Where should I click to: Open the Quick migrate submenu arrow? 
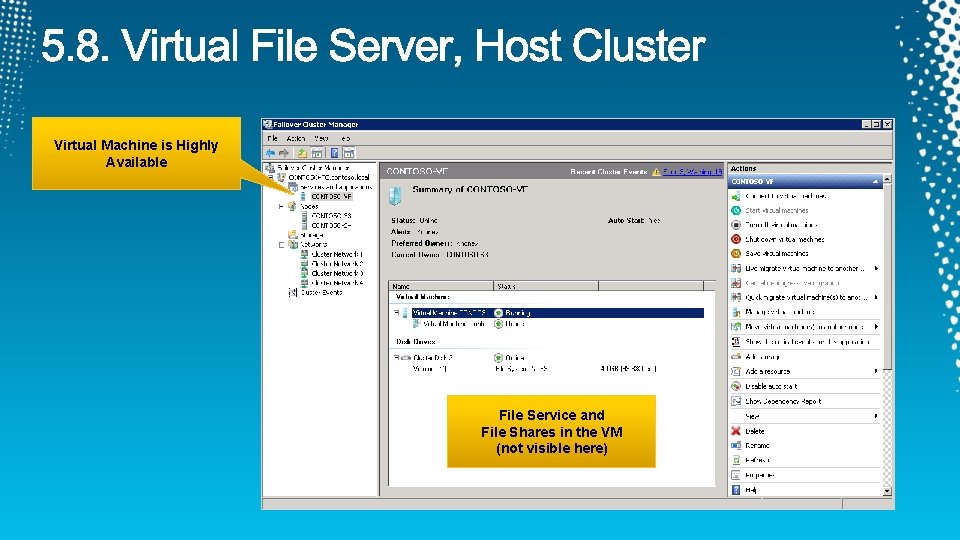click(x=876, y=297)
